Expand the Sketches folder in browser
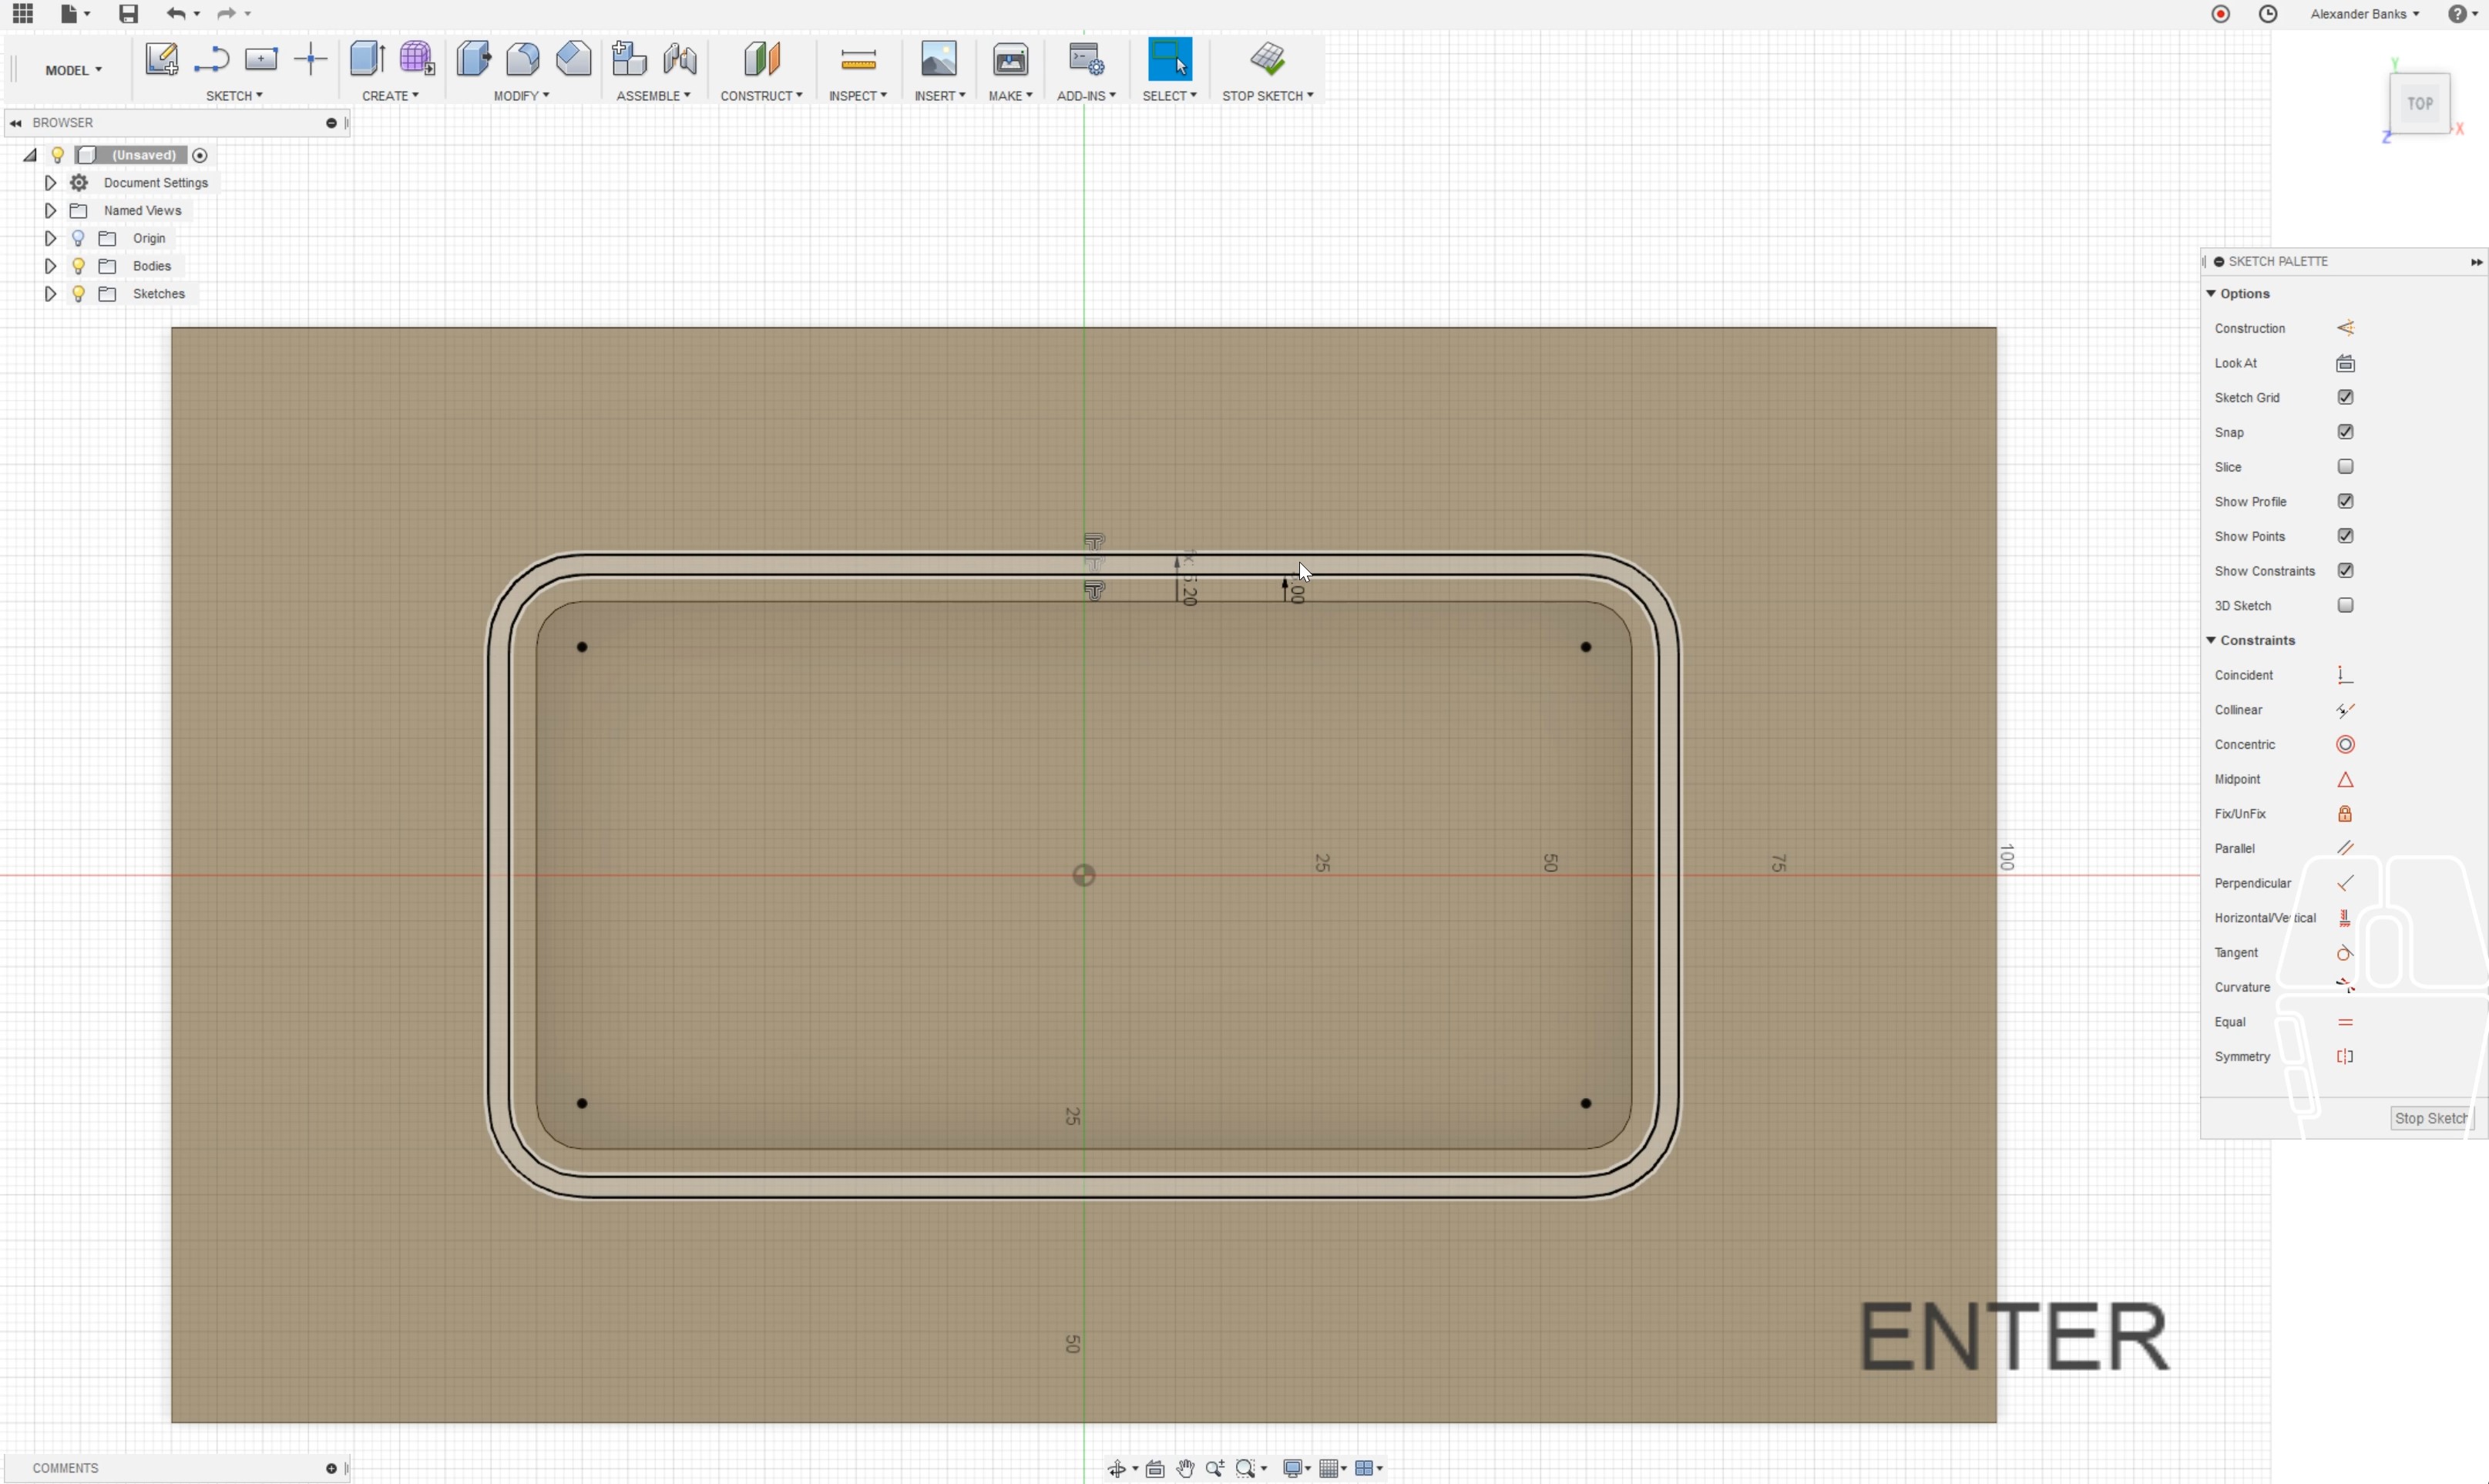 [50, 294]
